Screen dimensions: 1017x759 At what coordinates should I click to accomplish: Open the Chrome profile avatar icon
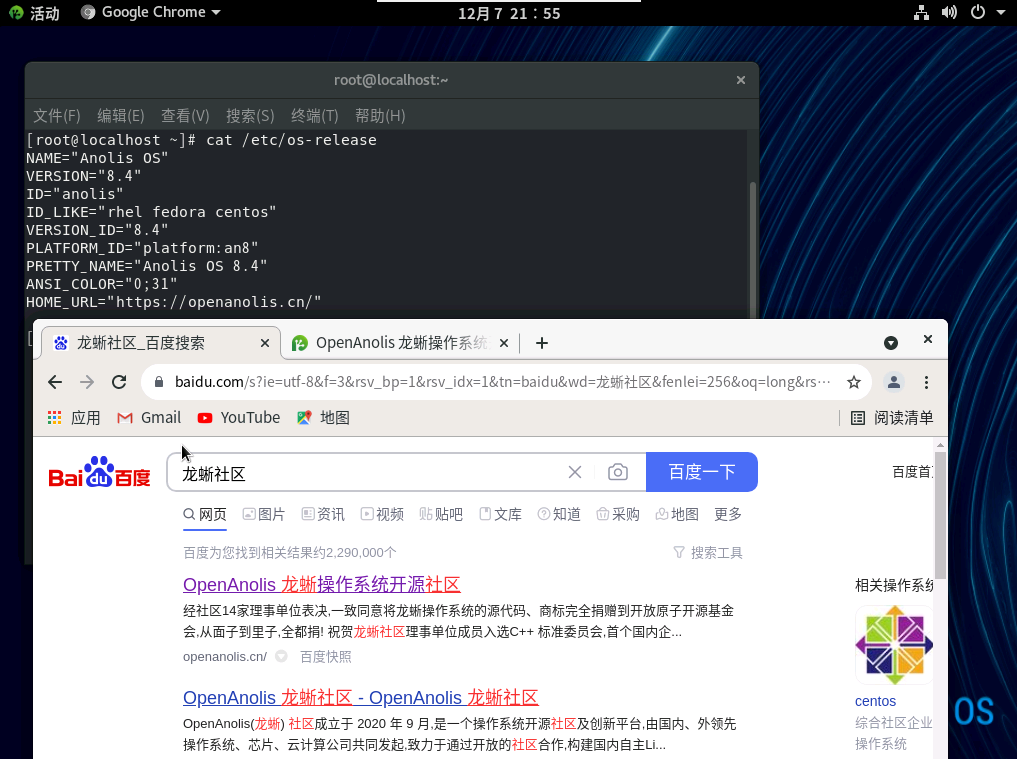coord(894,382)
